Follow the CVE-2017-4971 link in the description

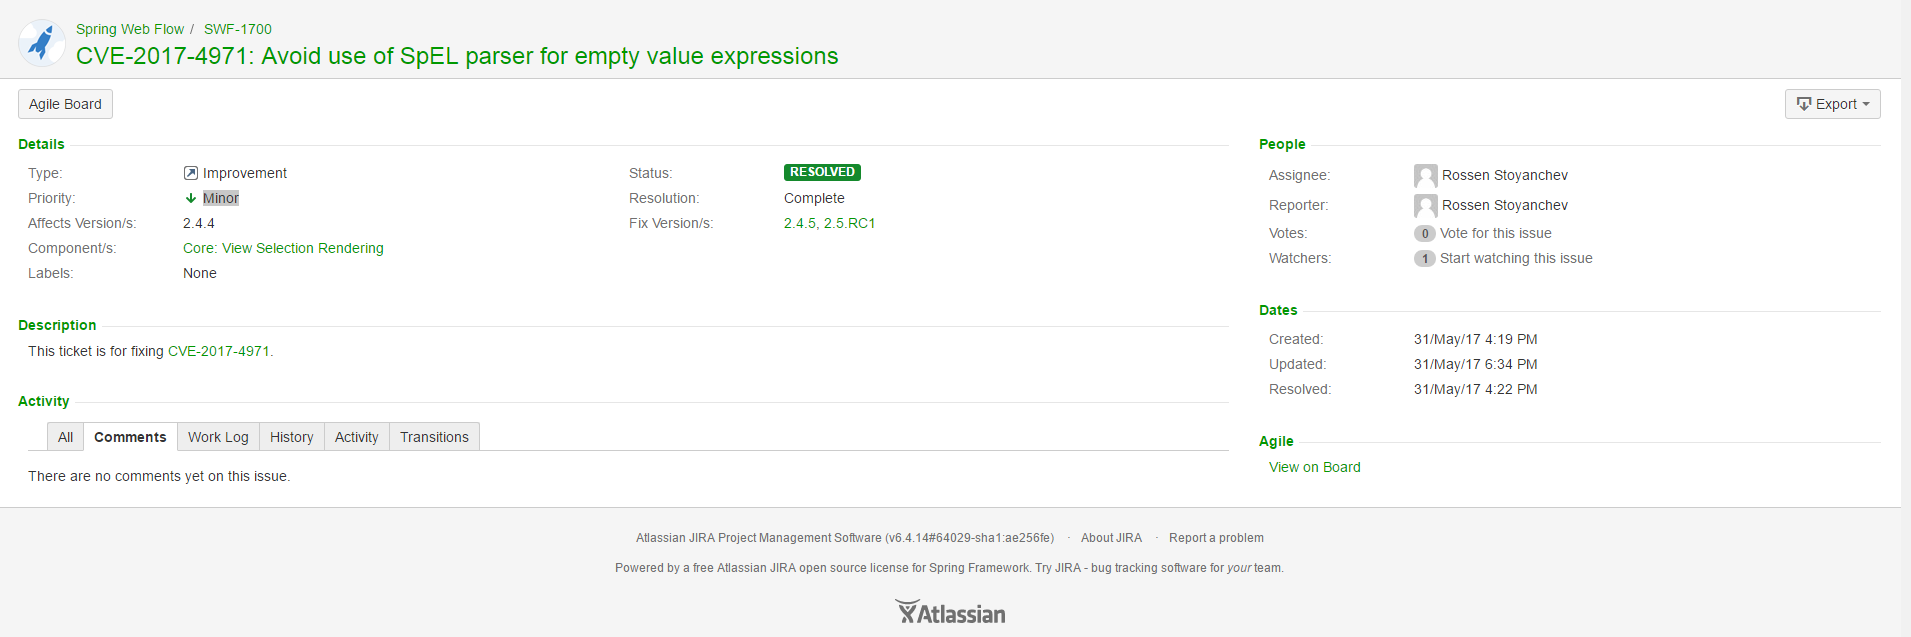coord(218,351)
